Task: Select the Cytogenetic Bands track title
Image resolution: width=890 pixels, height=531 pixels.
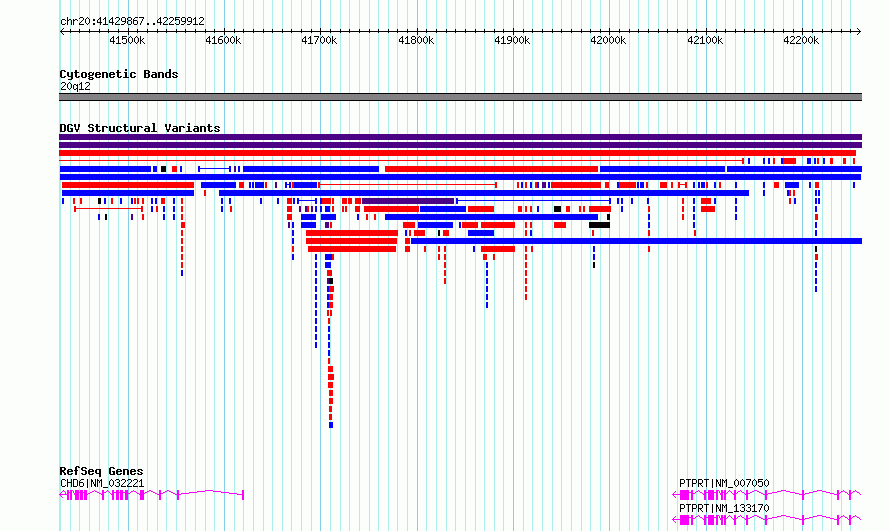Action: tap(119, 74)
